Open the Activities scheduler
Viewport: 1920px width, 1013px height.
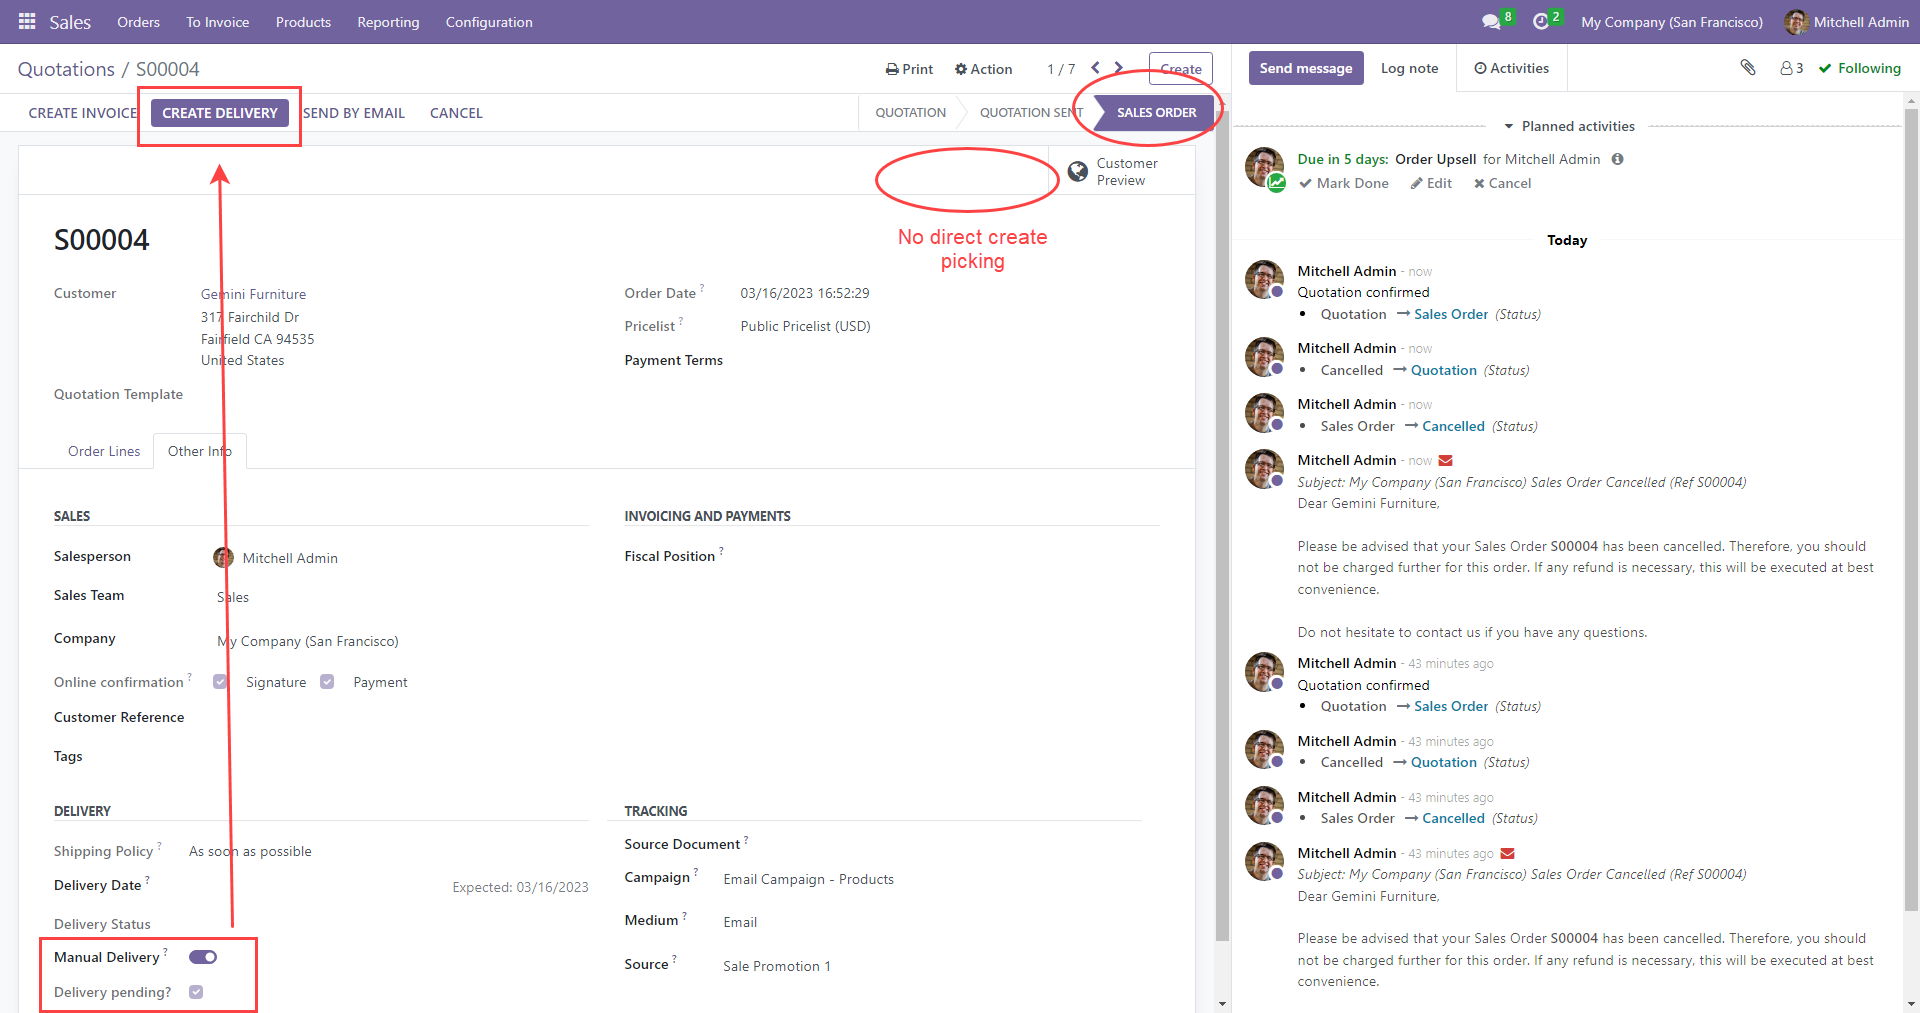tap(1512, 68)
